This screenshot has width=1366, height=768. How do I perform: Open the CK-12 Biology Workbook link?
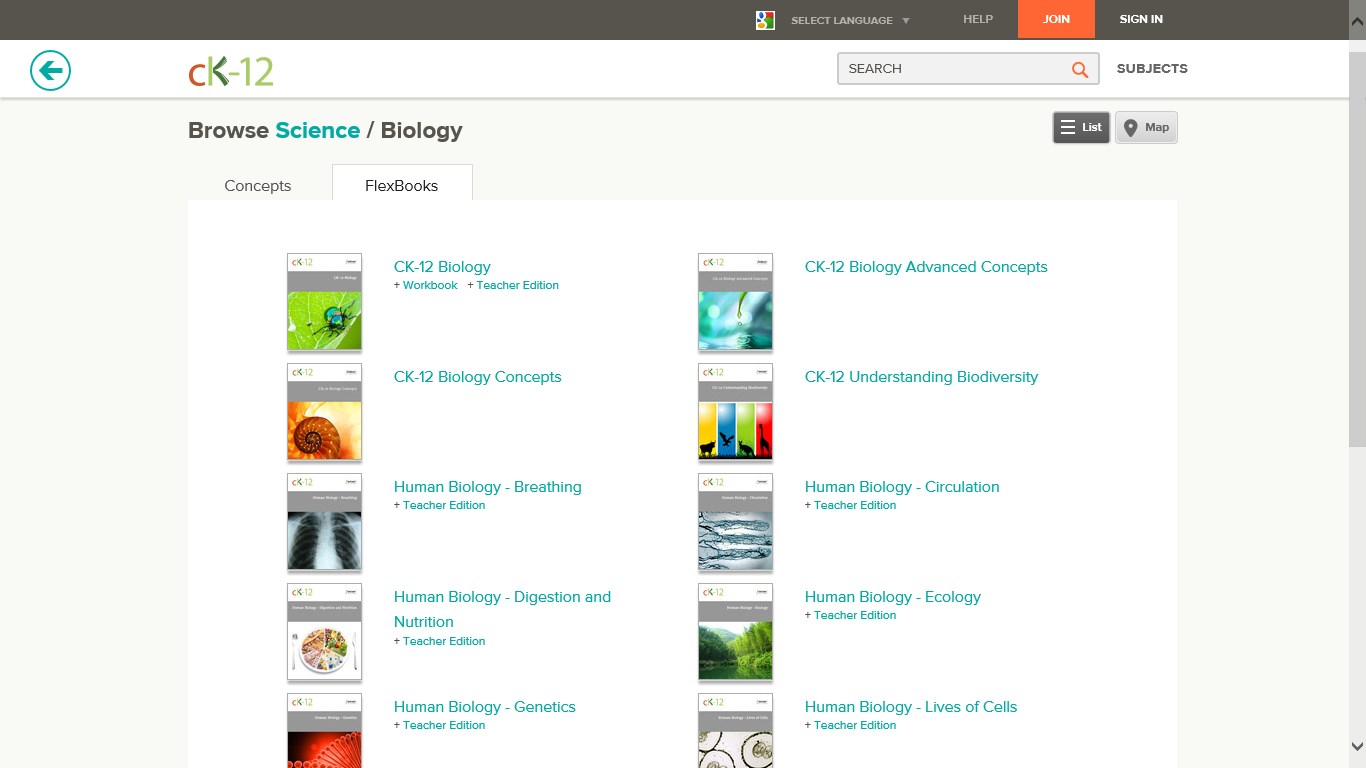click(x=430, y=286)
